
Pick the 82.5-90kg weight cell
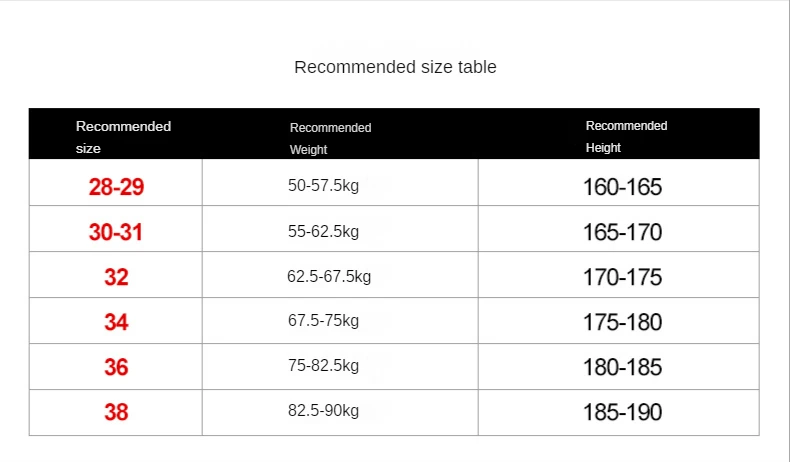coord(322,411)
